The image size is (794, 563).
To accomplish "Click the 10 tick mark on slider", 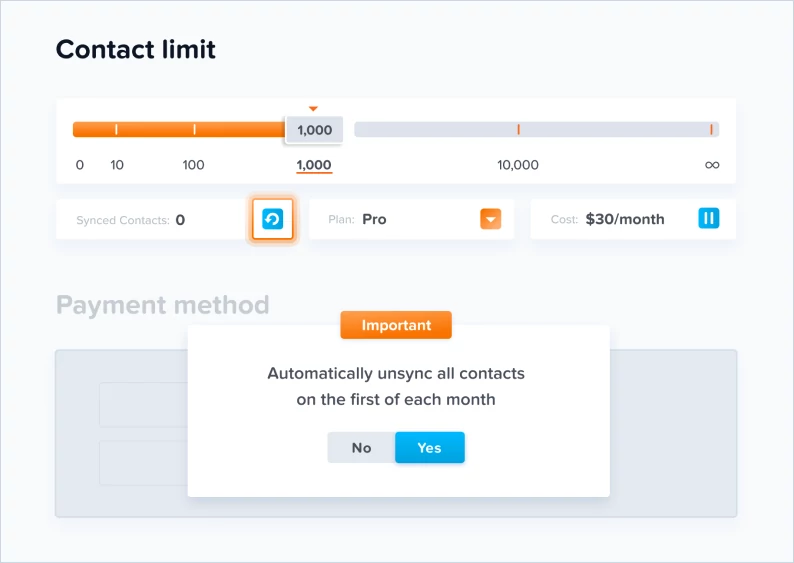I will point(116,129).
